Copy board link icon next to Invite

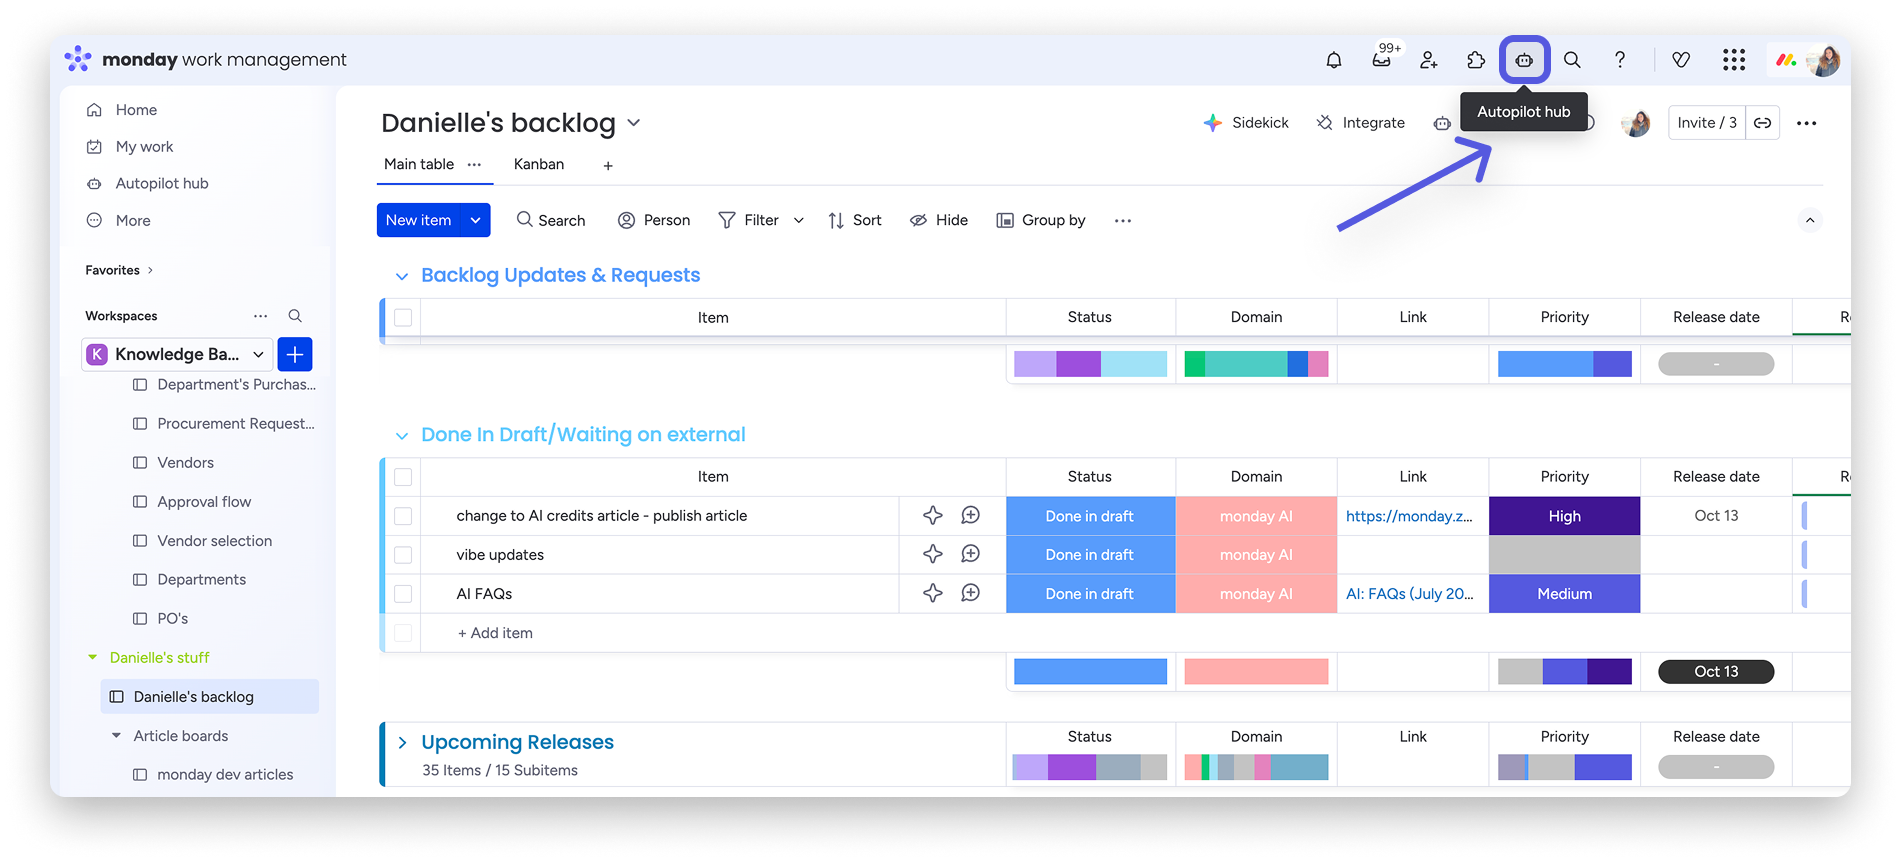[x=1763, y=123]
